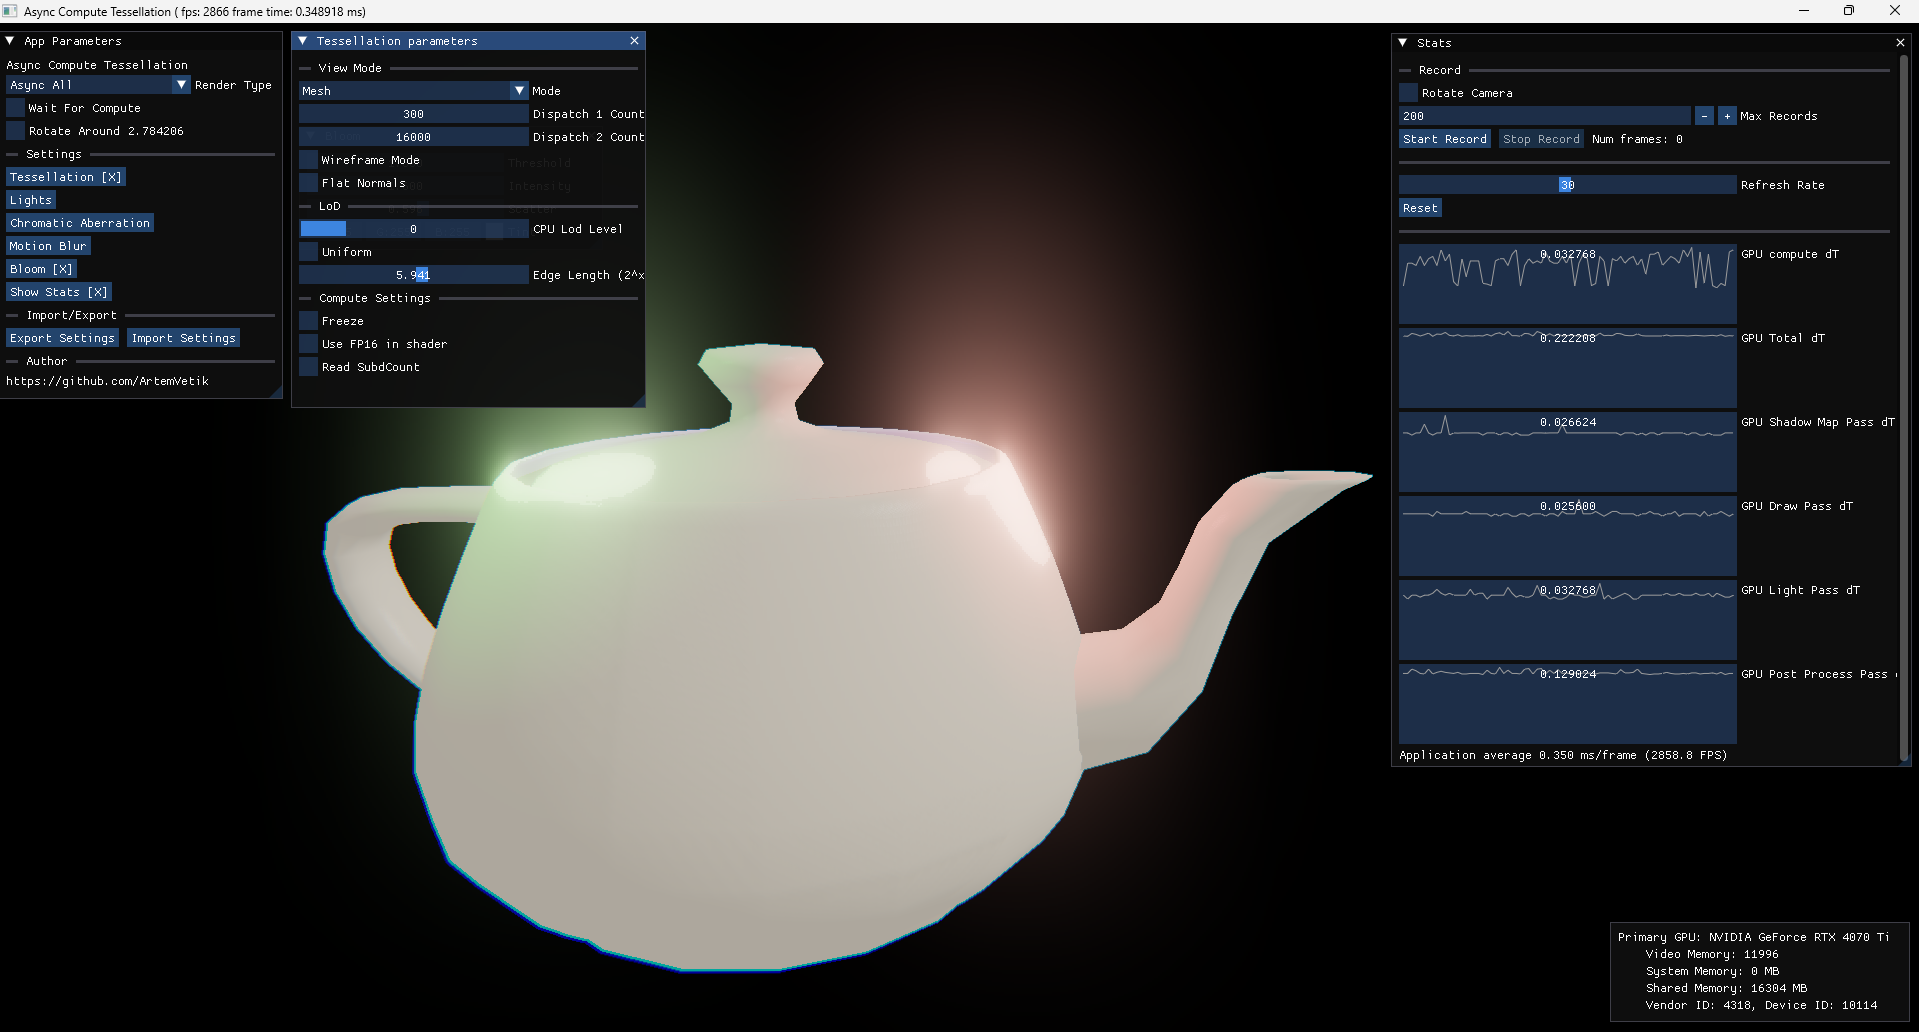Restore down the application window

tap(1849, 11)
